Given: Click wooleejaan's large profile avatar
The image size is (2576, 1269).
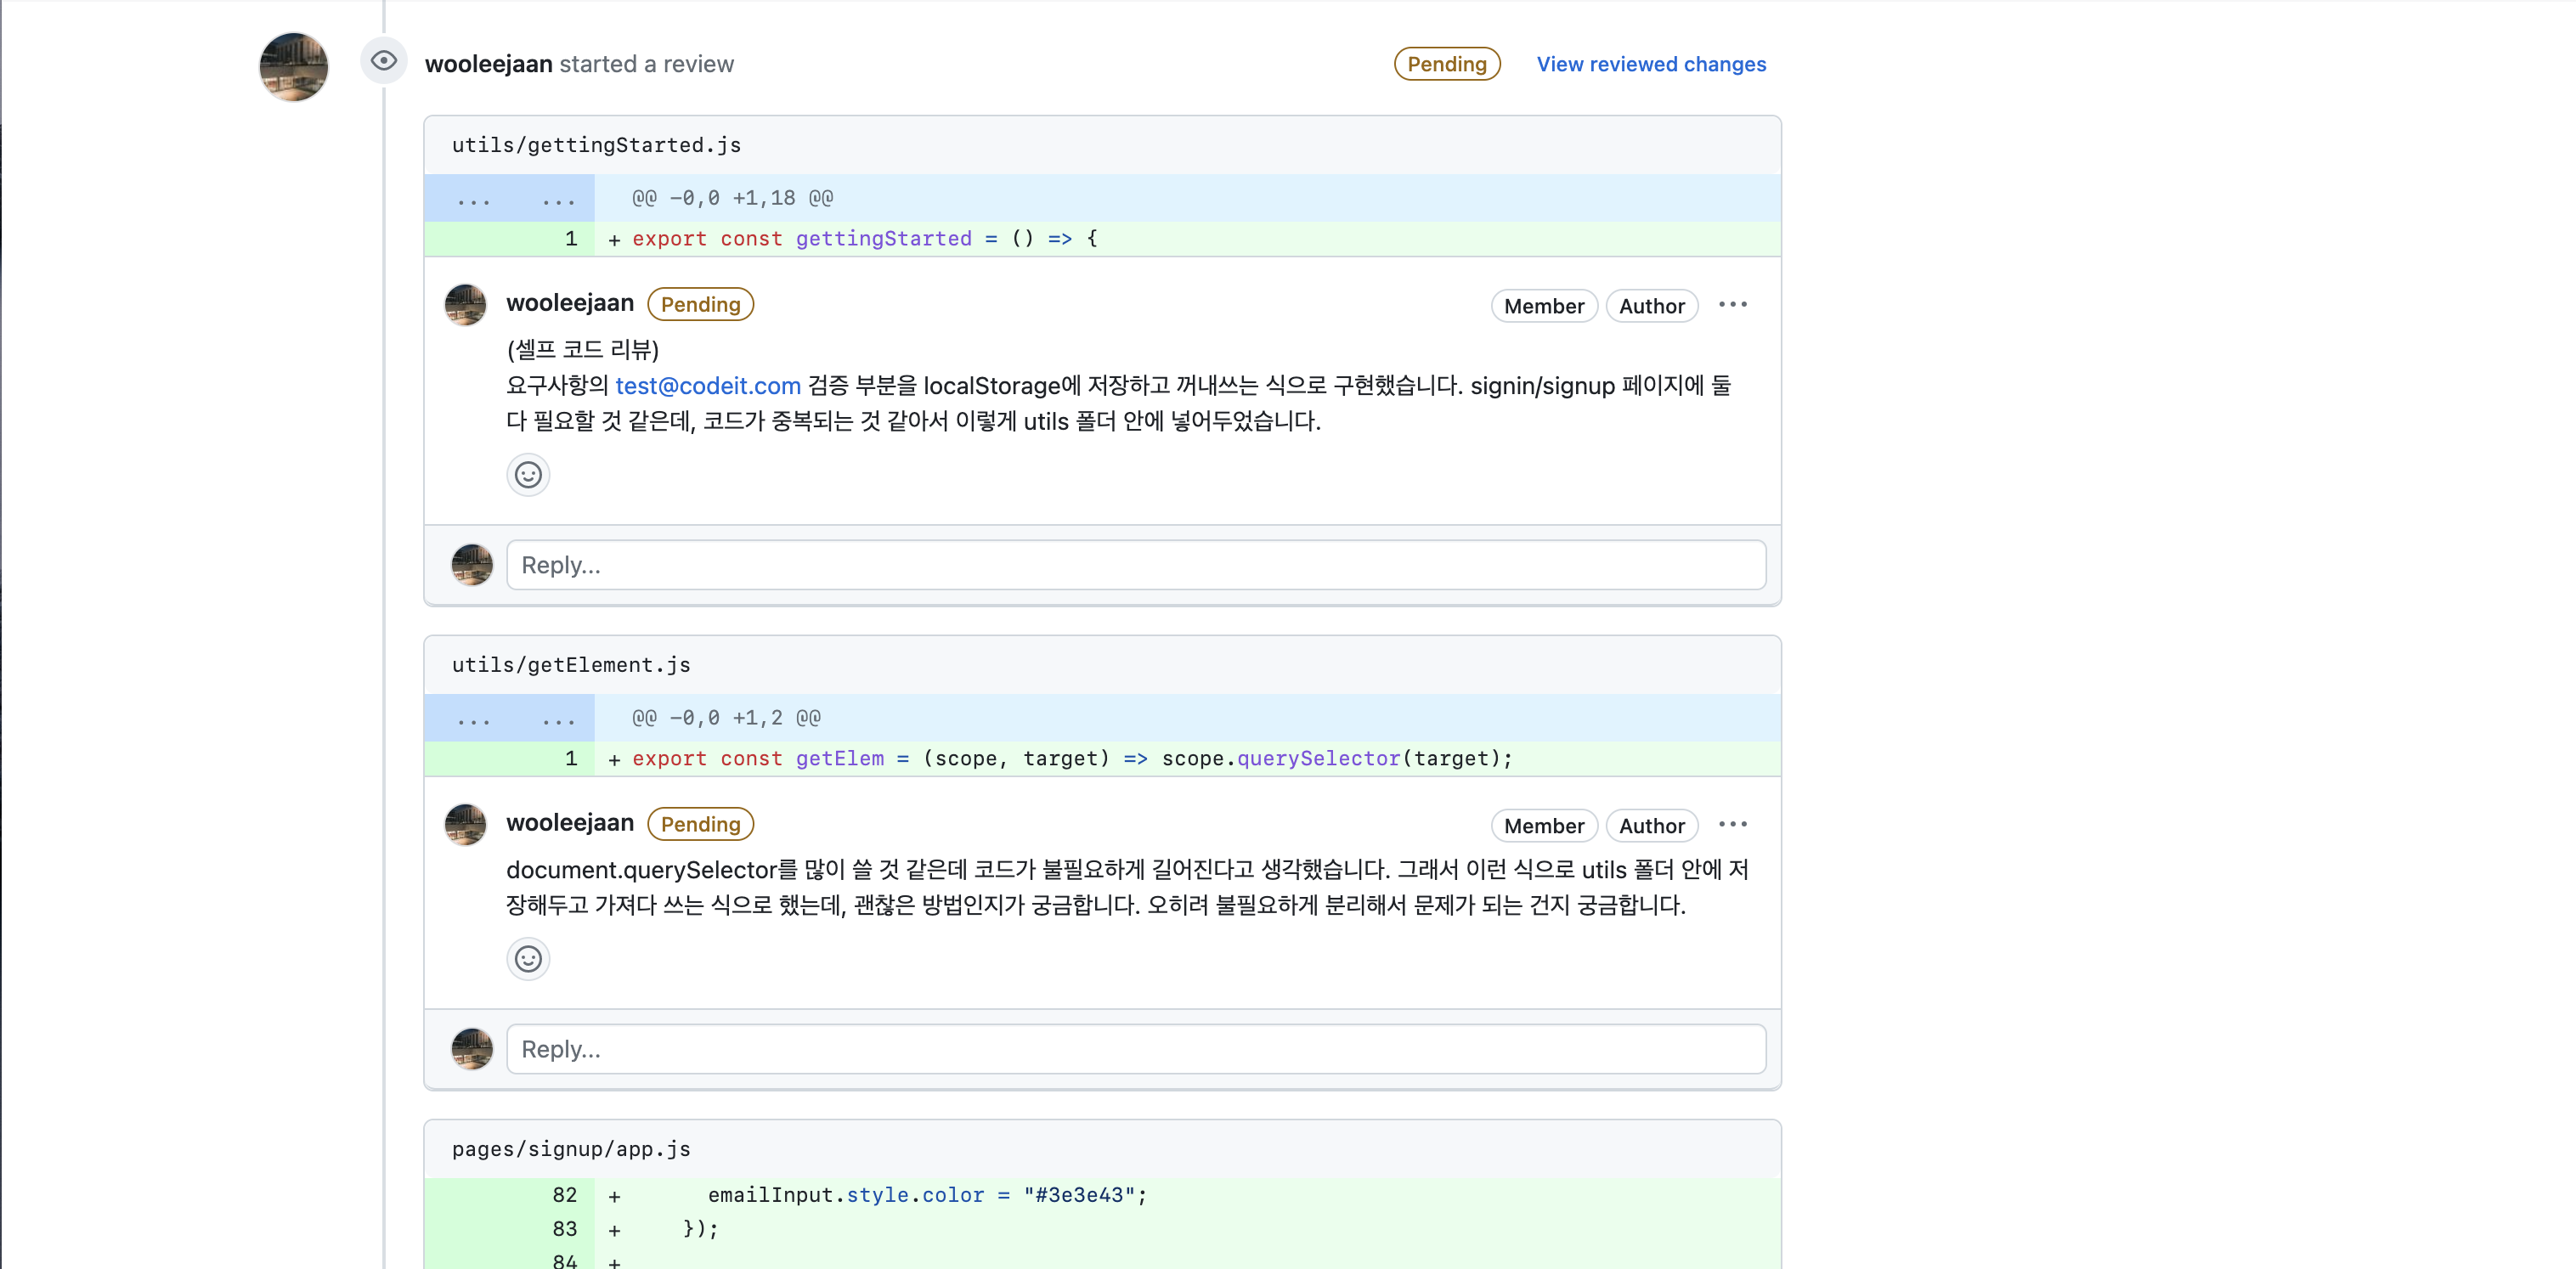Looking at the screenshot, I should click(293, 67).
